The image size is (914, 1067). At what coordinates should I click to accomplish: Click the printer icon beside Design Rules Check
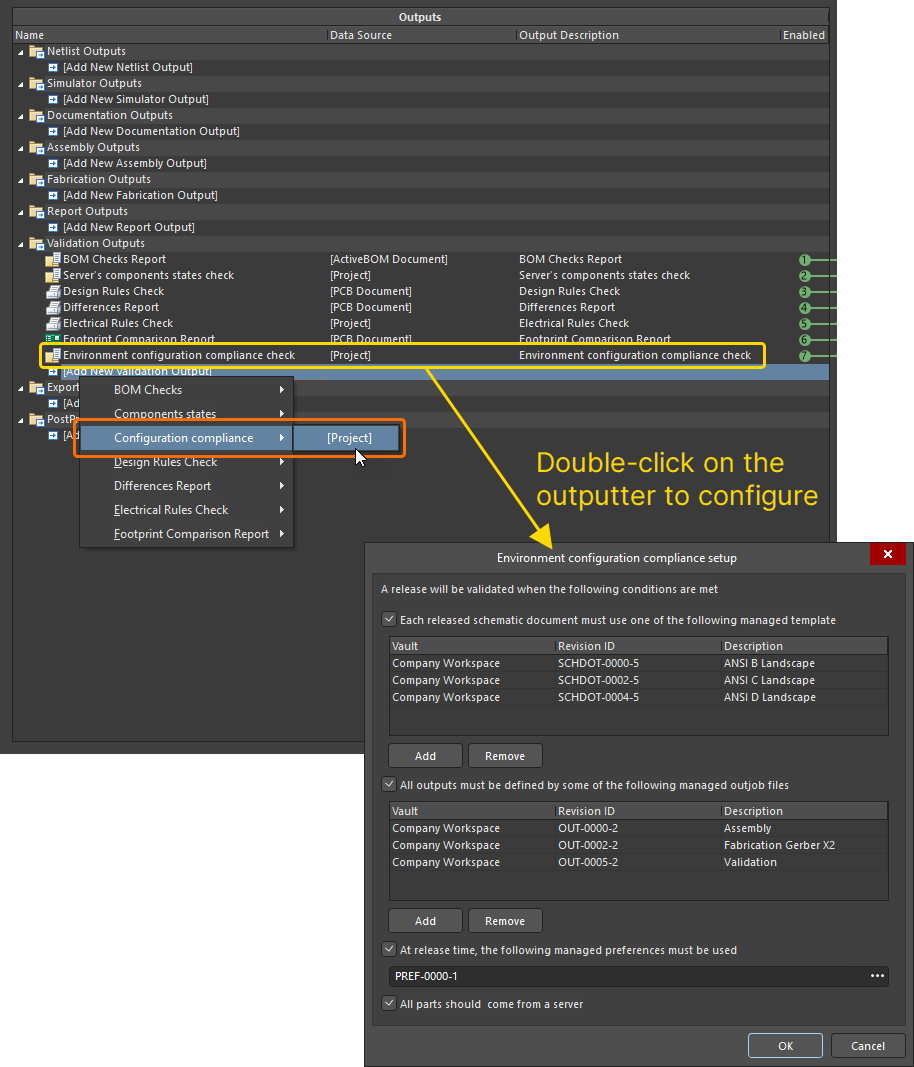click(x=52, y=291)
